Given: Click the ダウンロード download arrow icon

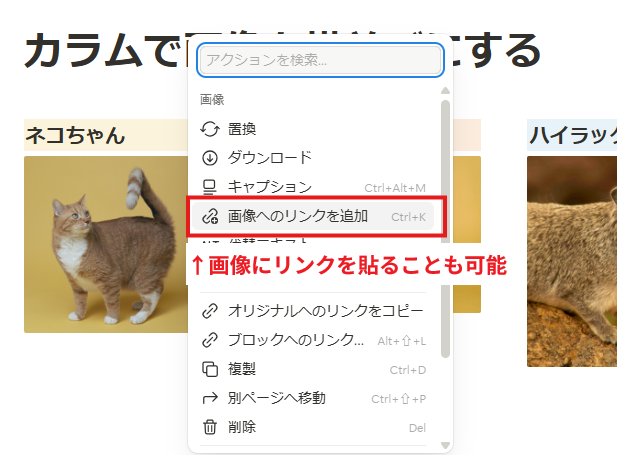Looking at the screenshot, I should pos(210,158).
